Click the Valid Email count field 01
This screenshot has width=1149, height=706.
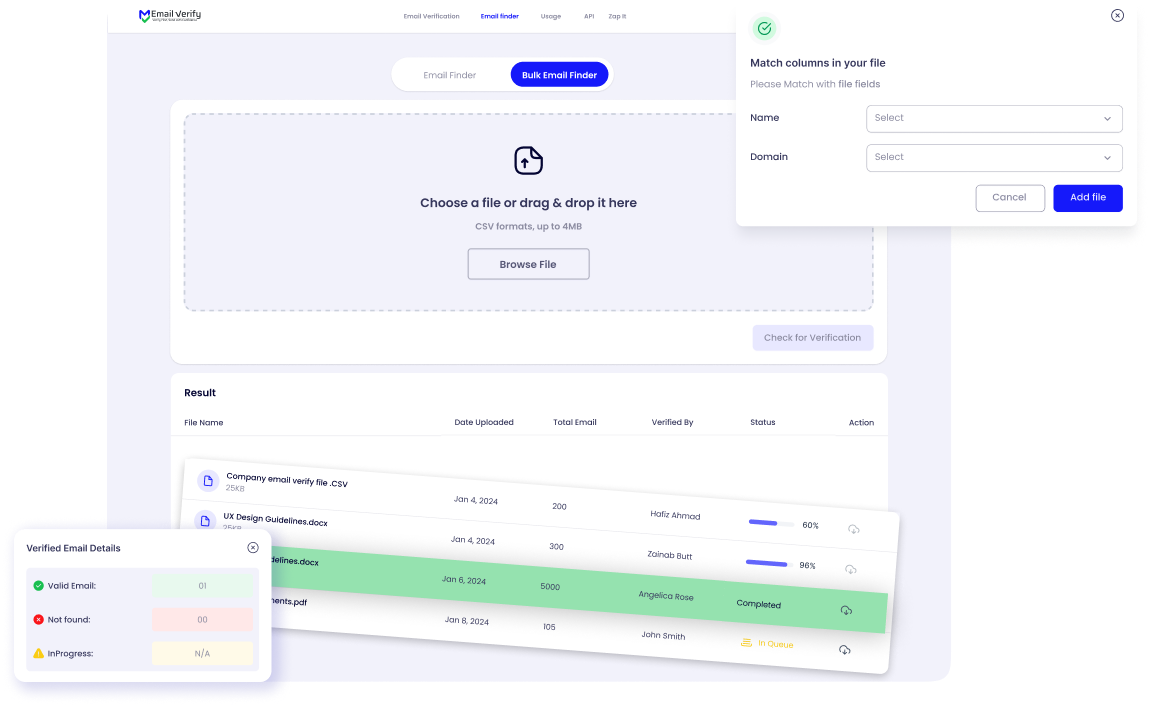pos(202,586)
